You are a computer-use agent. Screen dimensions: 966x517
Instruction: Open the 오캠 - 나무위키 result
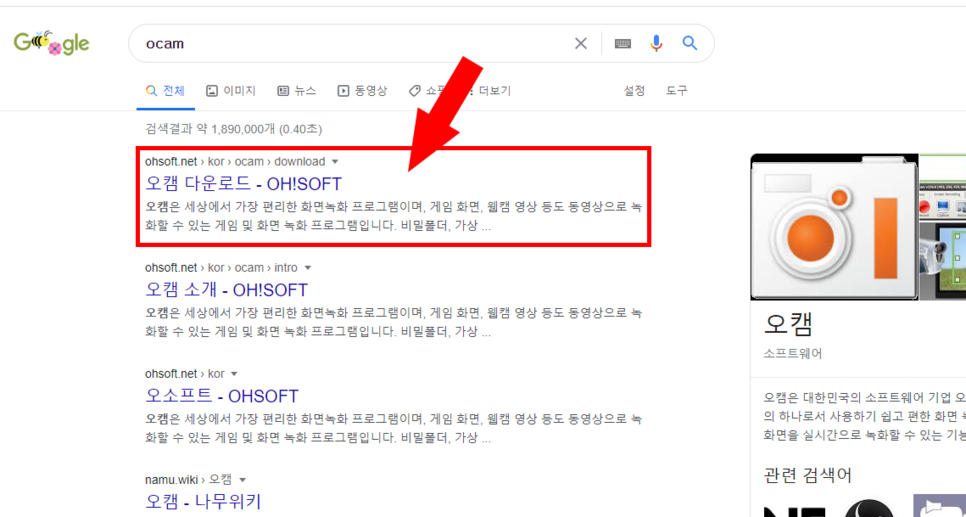point(203,501)
